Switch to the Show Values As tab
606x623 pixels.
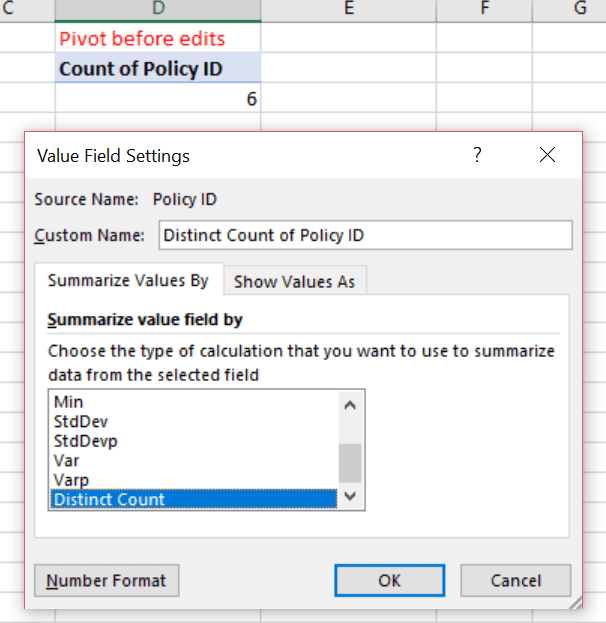pyautogui.click(x=294, y=281)
